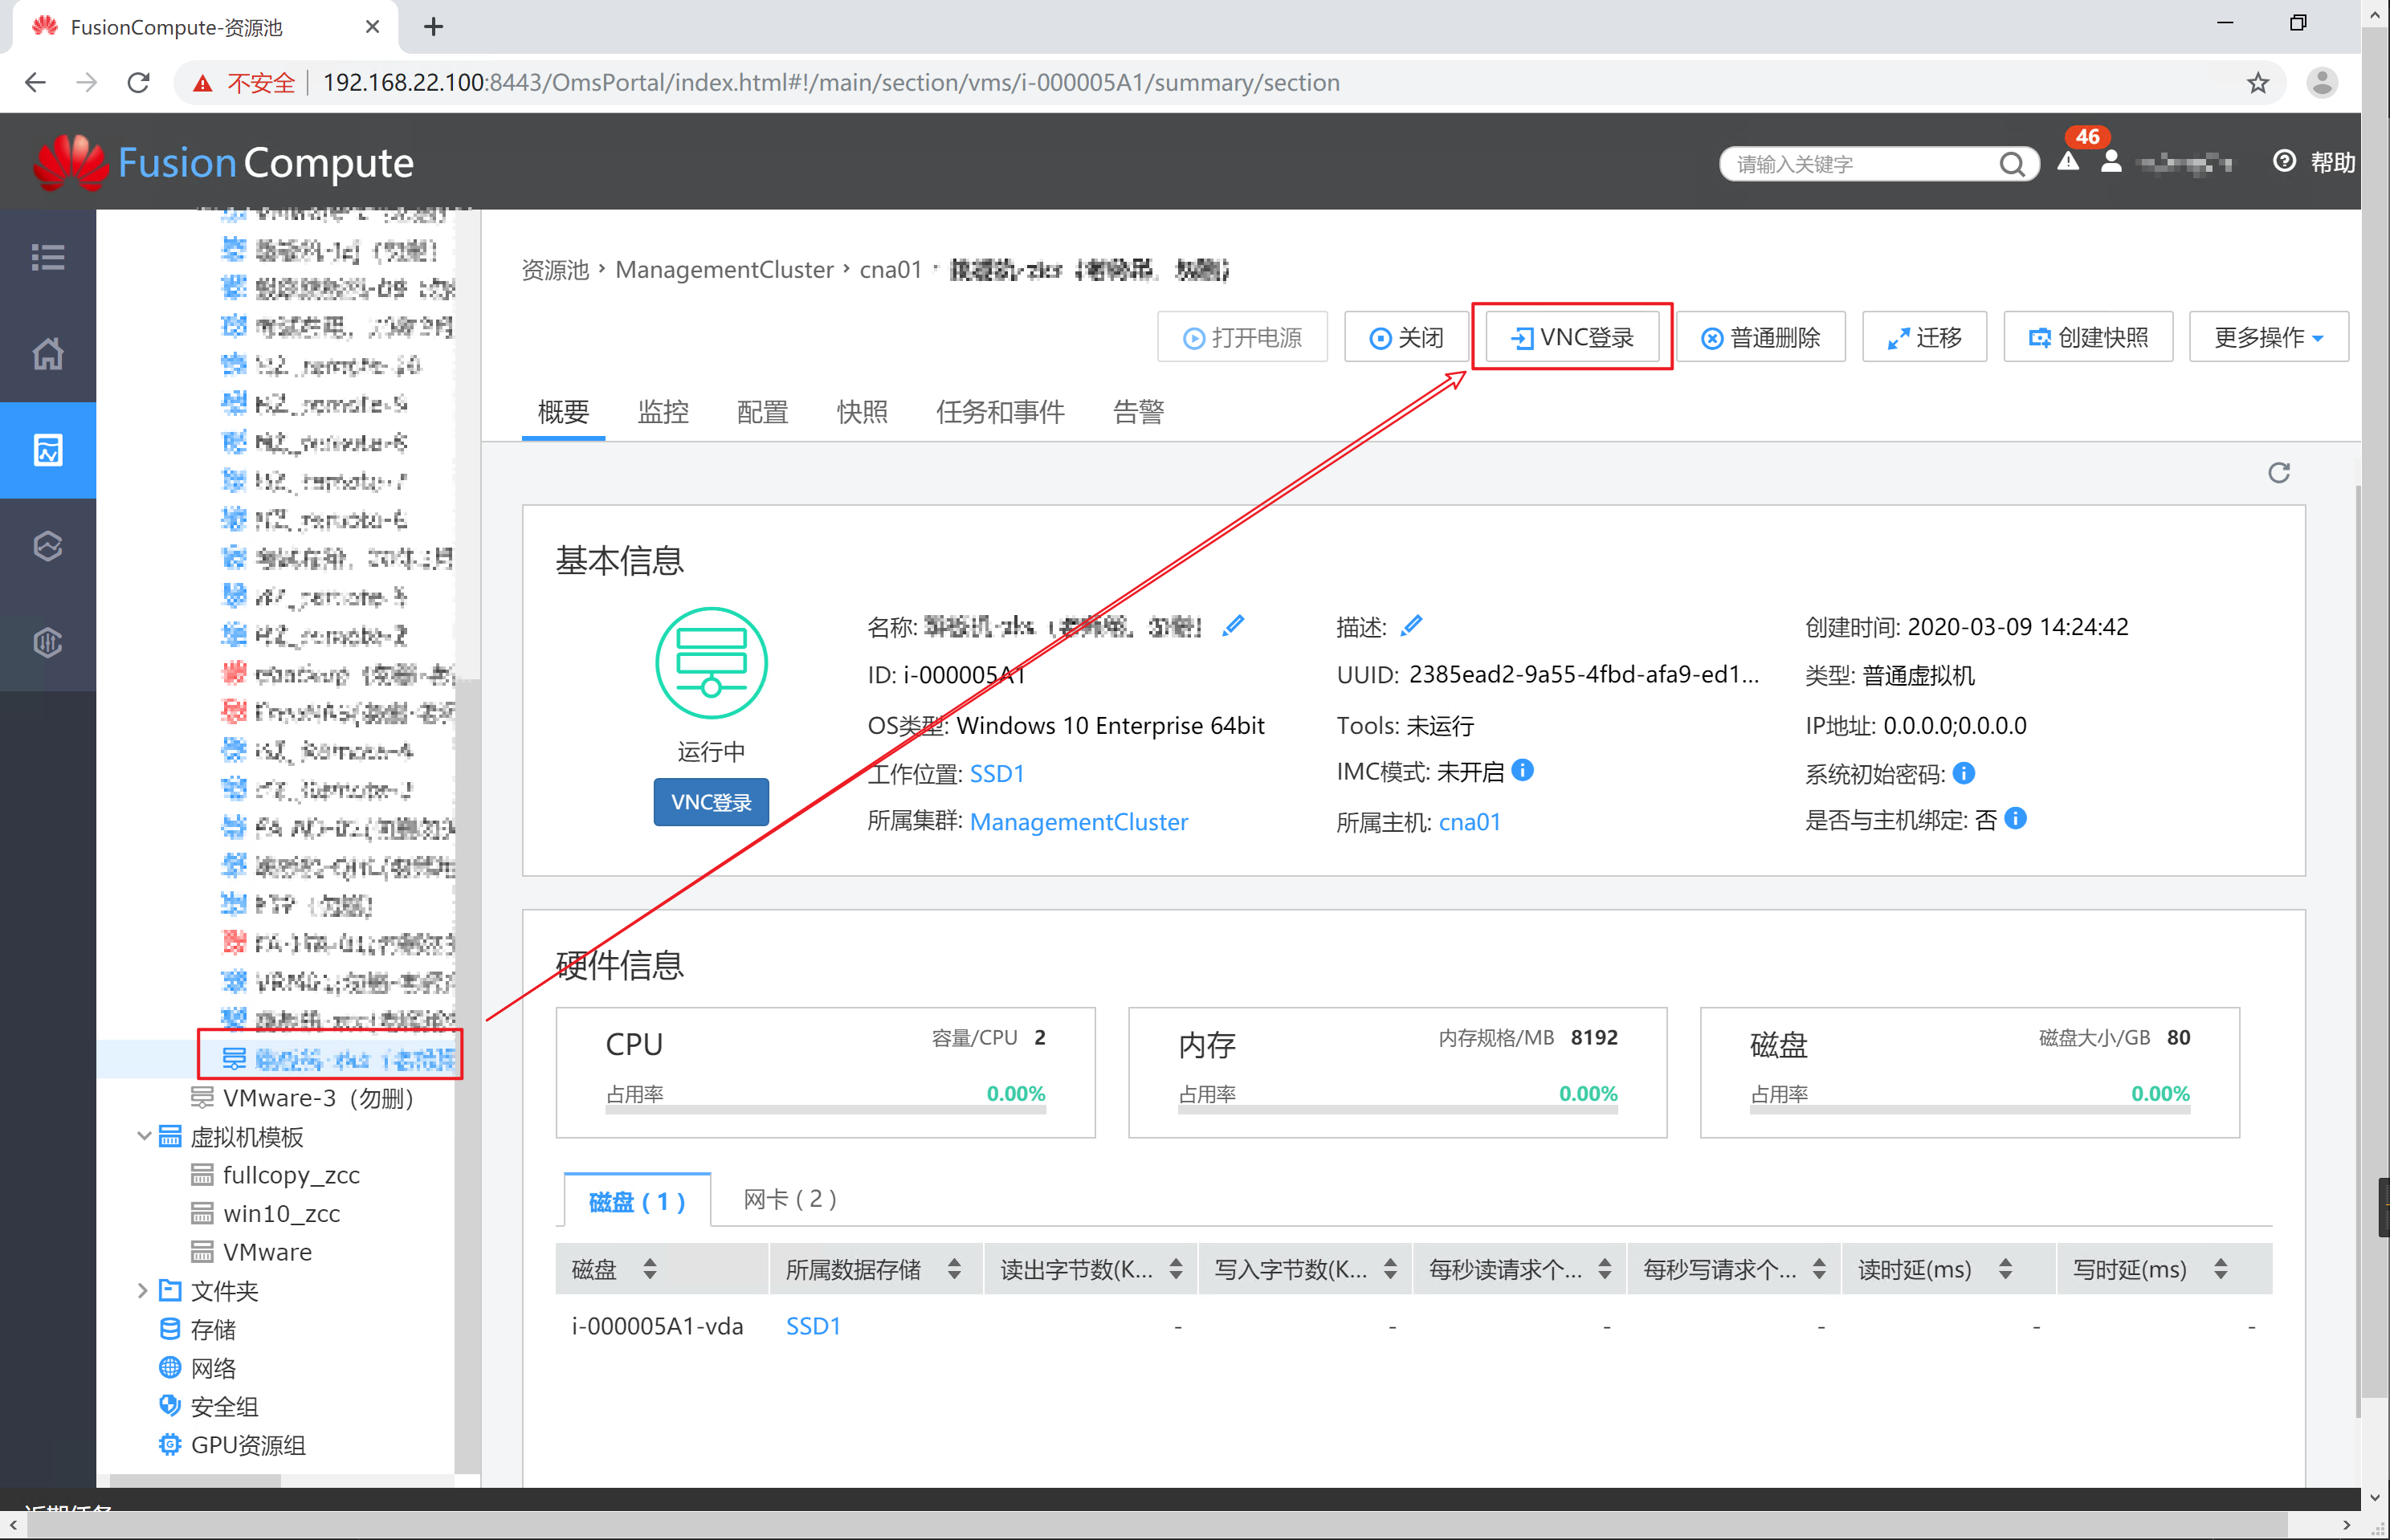Bookmark page with star icon
Image resolution: width=2390 pixels, height=1540 pixels.
(x=2257, y=83)
